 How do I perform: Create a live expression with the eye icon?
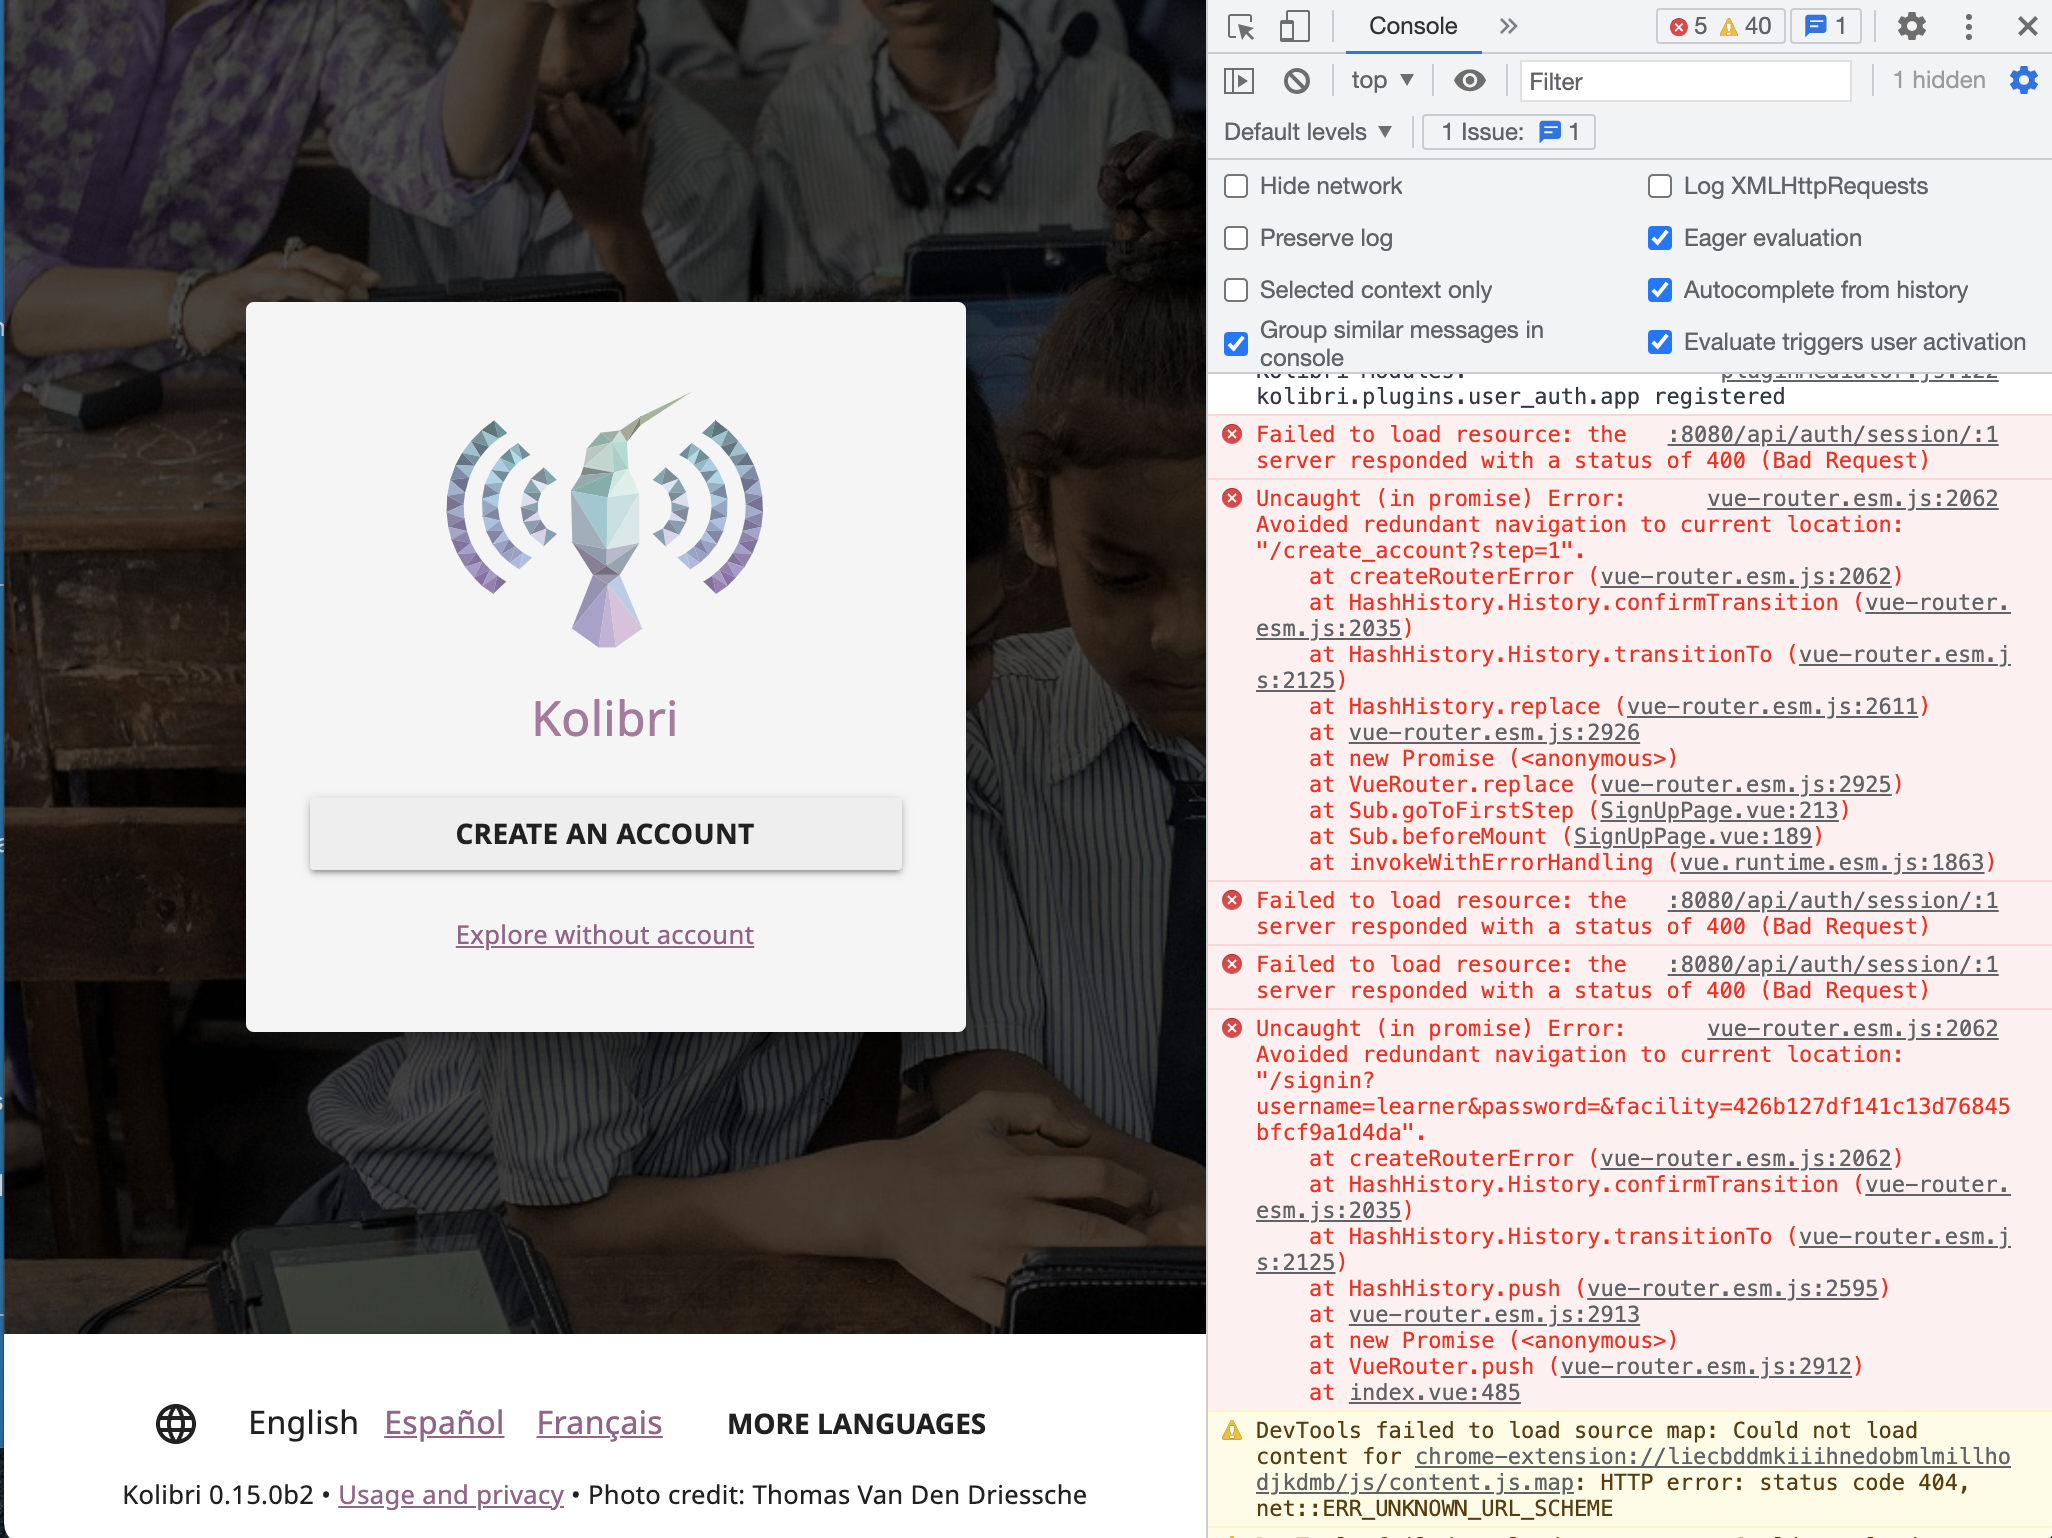point(1469,80)
